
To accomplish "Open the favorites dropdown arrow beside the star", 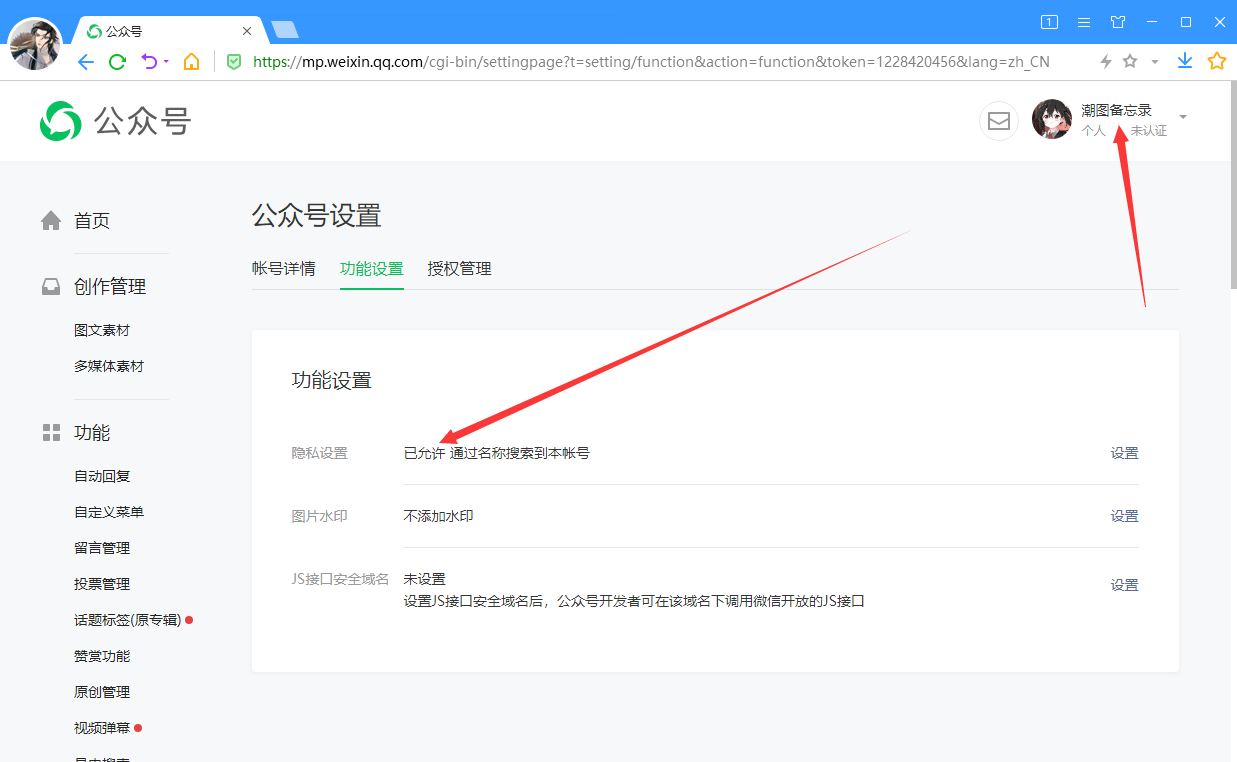I will 1156,61.
